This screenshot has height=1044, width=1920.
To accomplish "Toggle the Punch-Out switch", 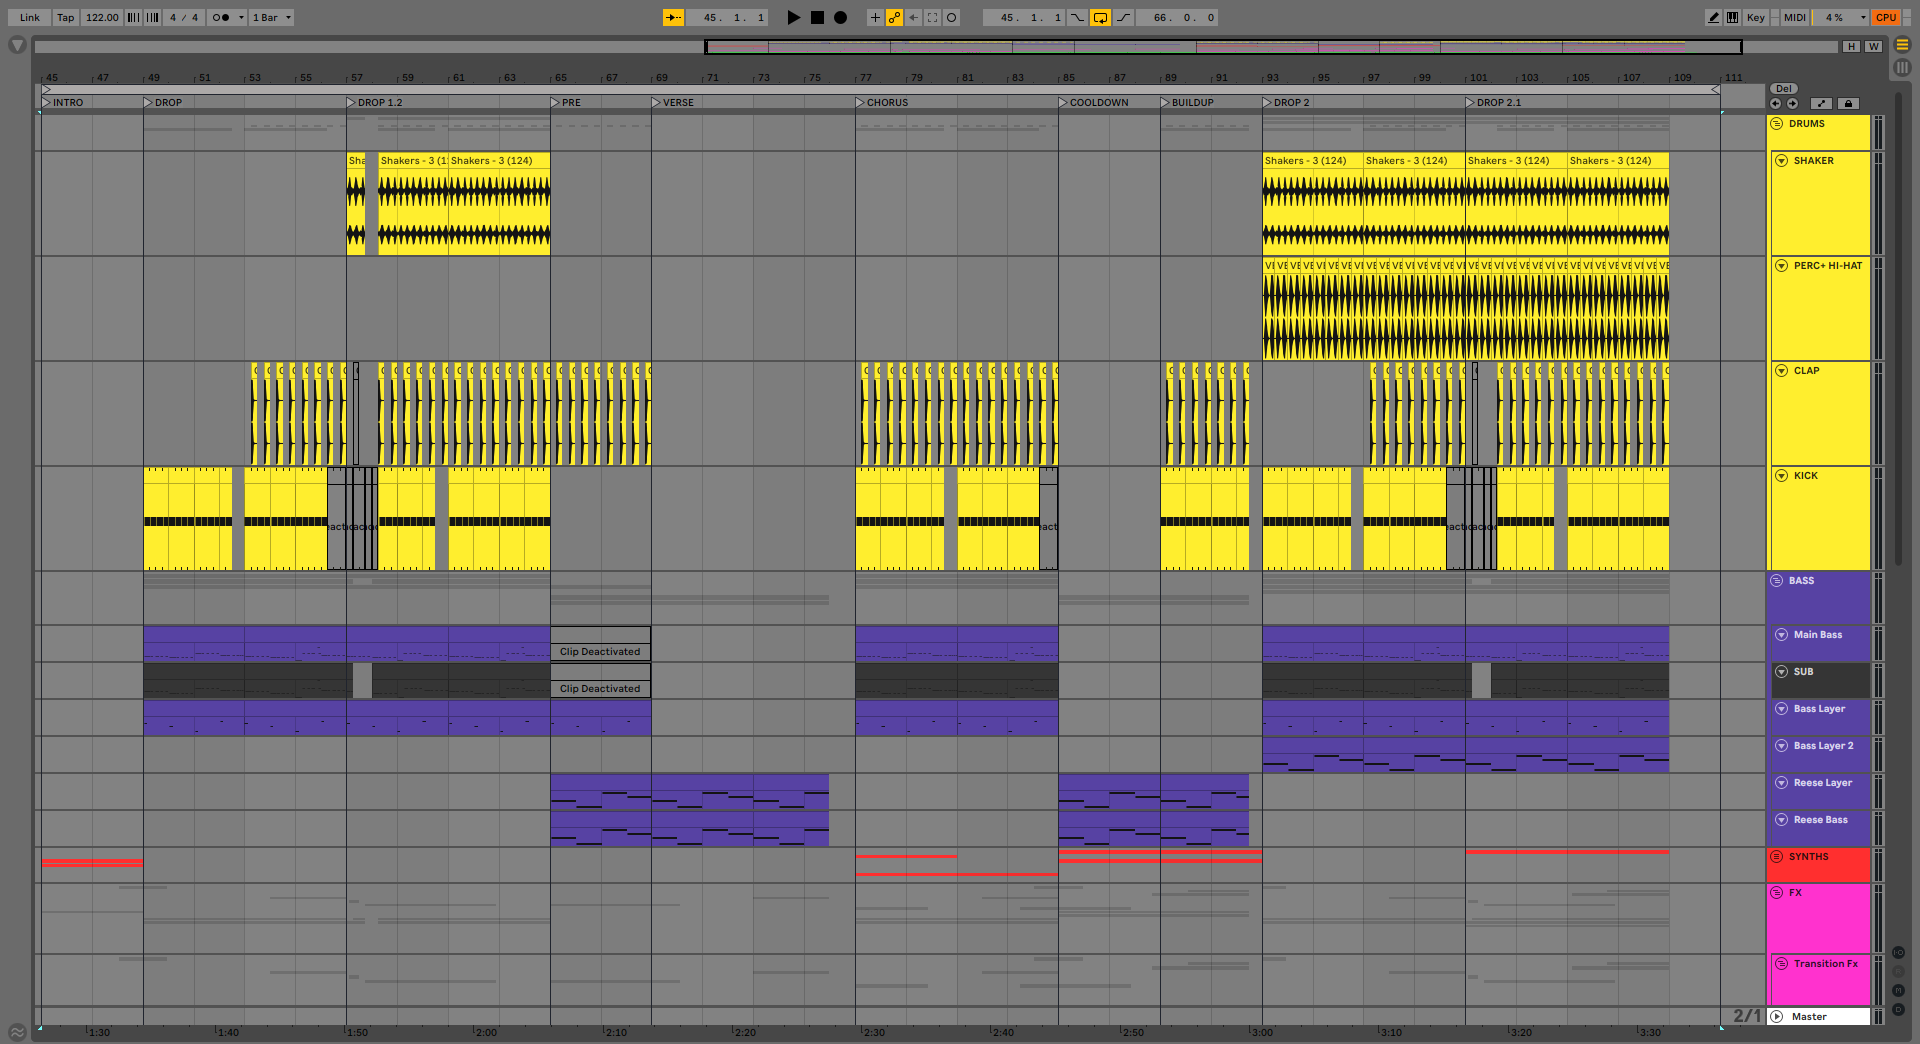I will pyautogui.click(x=1124, y=17).
